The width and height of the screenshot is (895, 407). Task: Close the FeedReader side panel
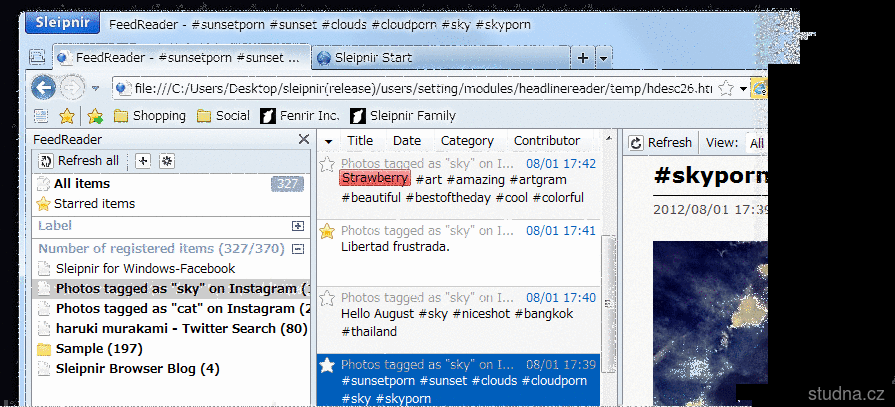pos(304,139)
